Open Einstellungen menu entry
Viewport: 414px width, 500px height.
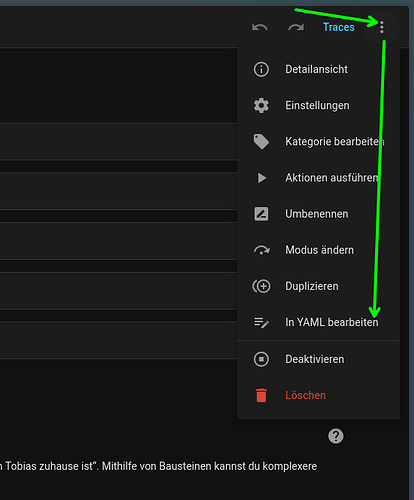[318, 105]
